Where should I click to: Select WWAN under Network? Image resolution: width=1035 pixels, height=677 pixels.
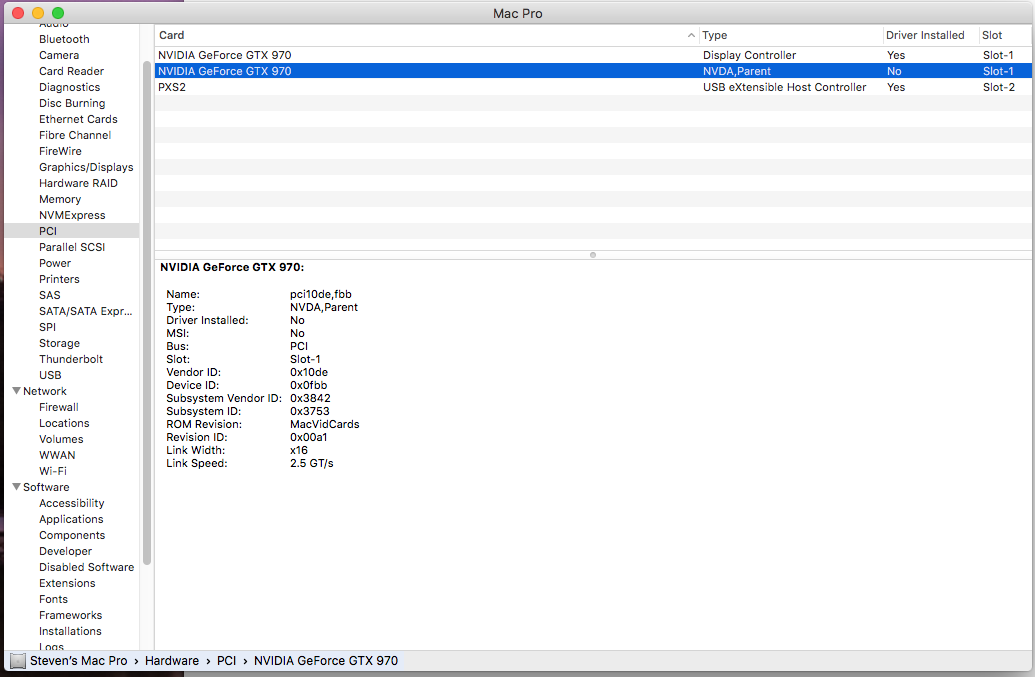(x=57, y=455)
